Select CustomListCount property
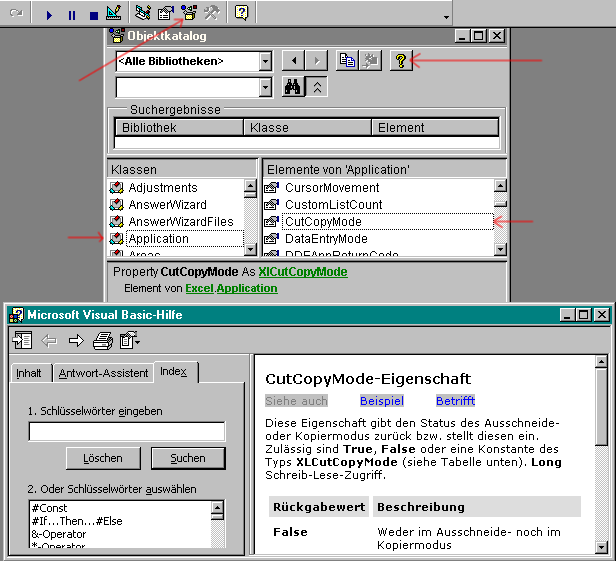 (334, 205)
